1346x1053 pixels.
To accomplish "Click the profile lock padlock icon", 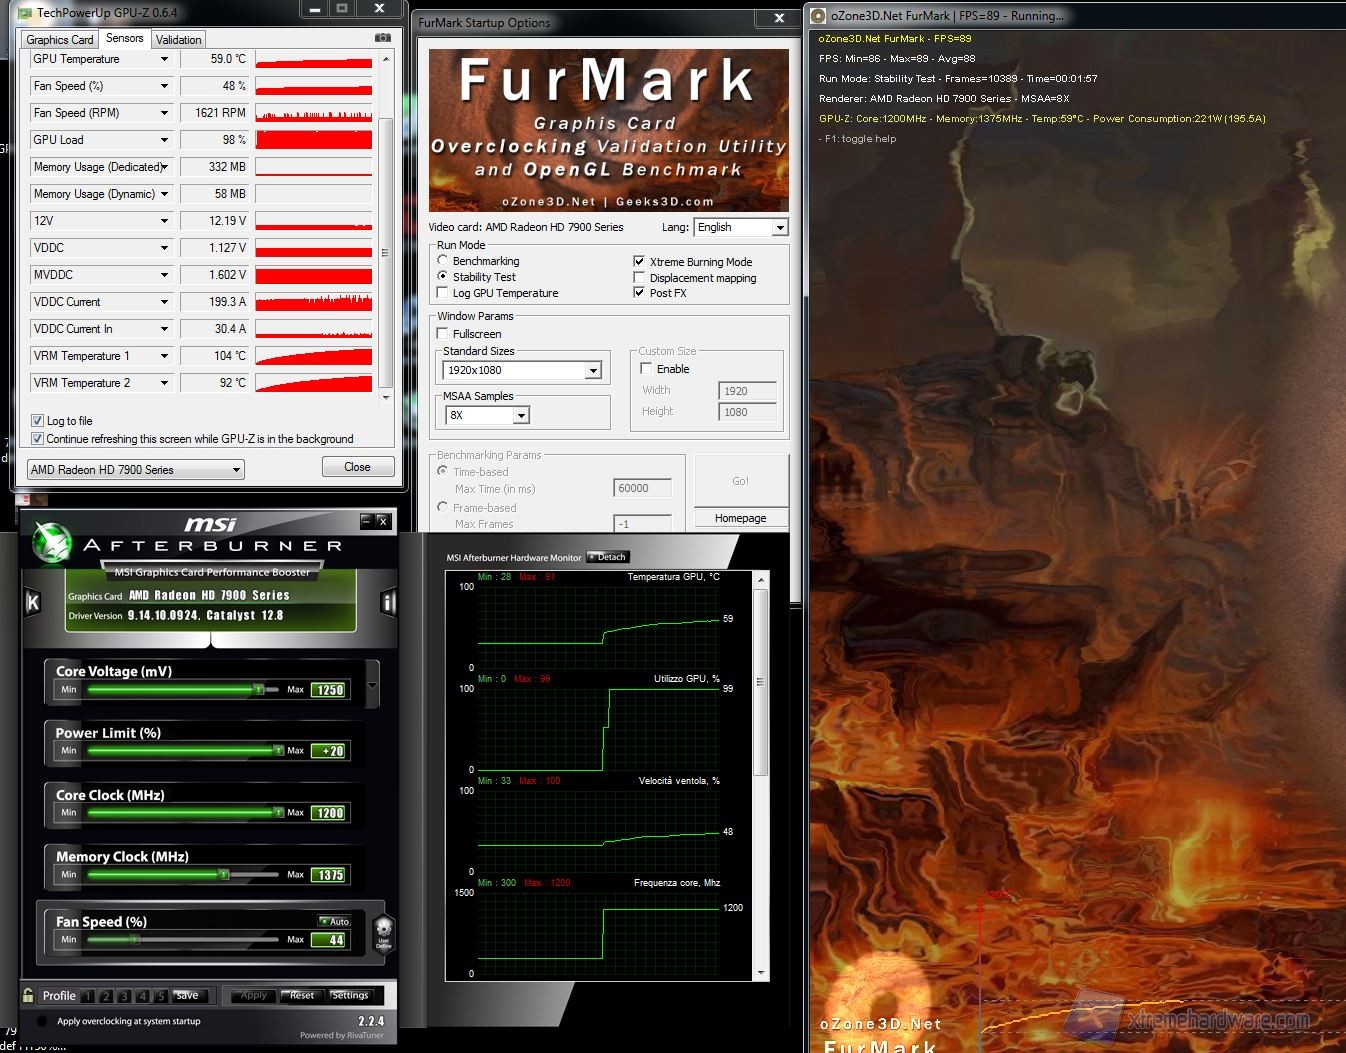I will coord(28,995).
